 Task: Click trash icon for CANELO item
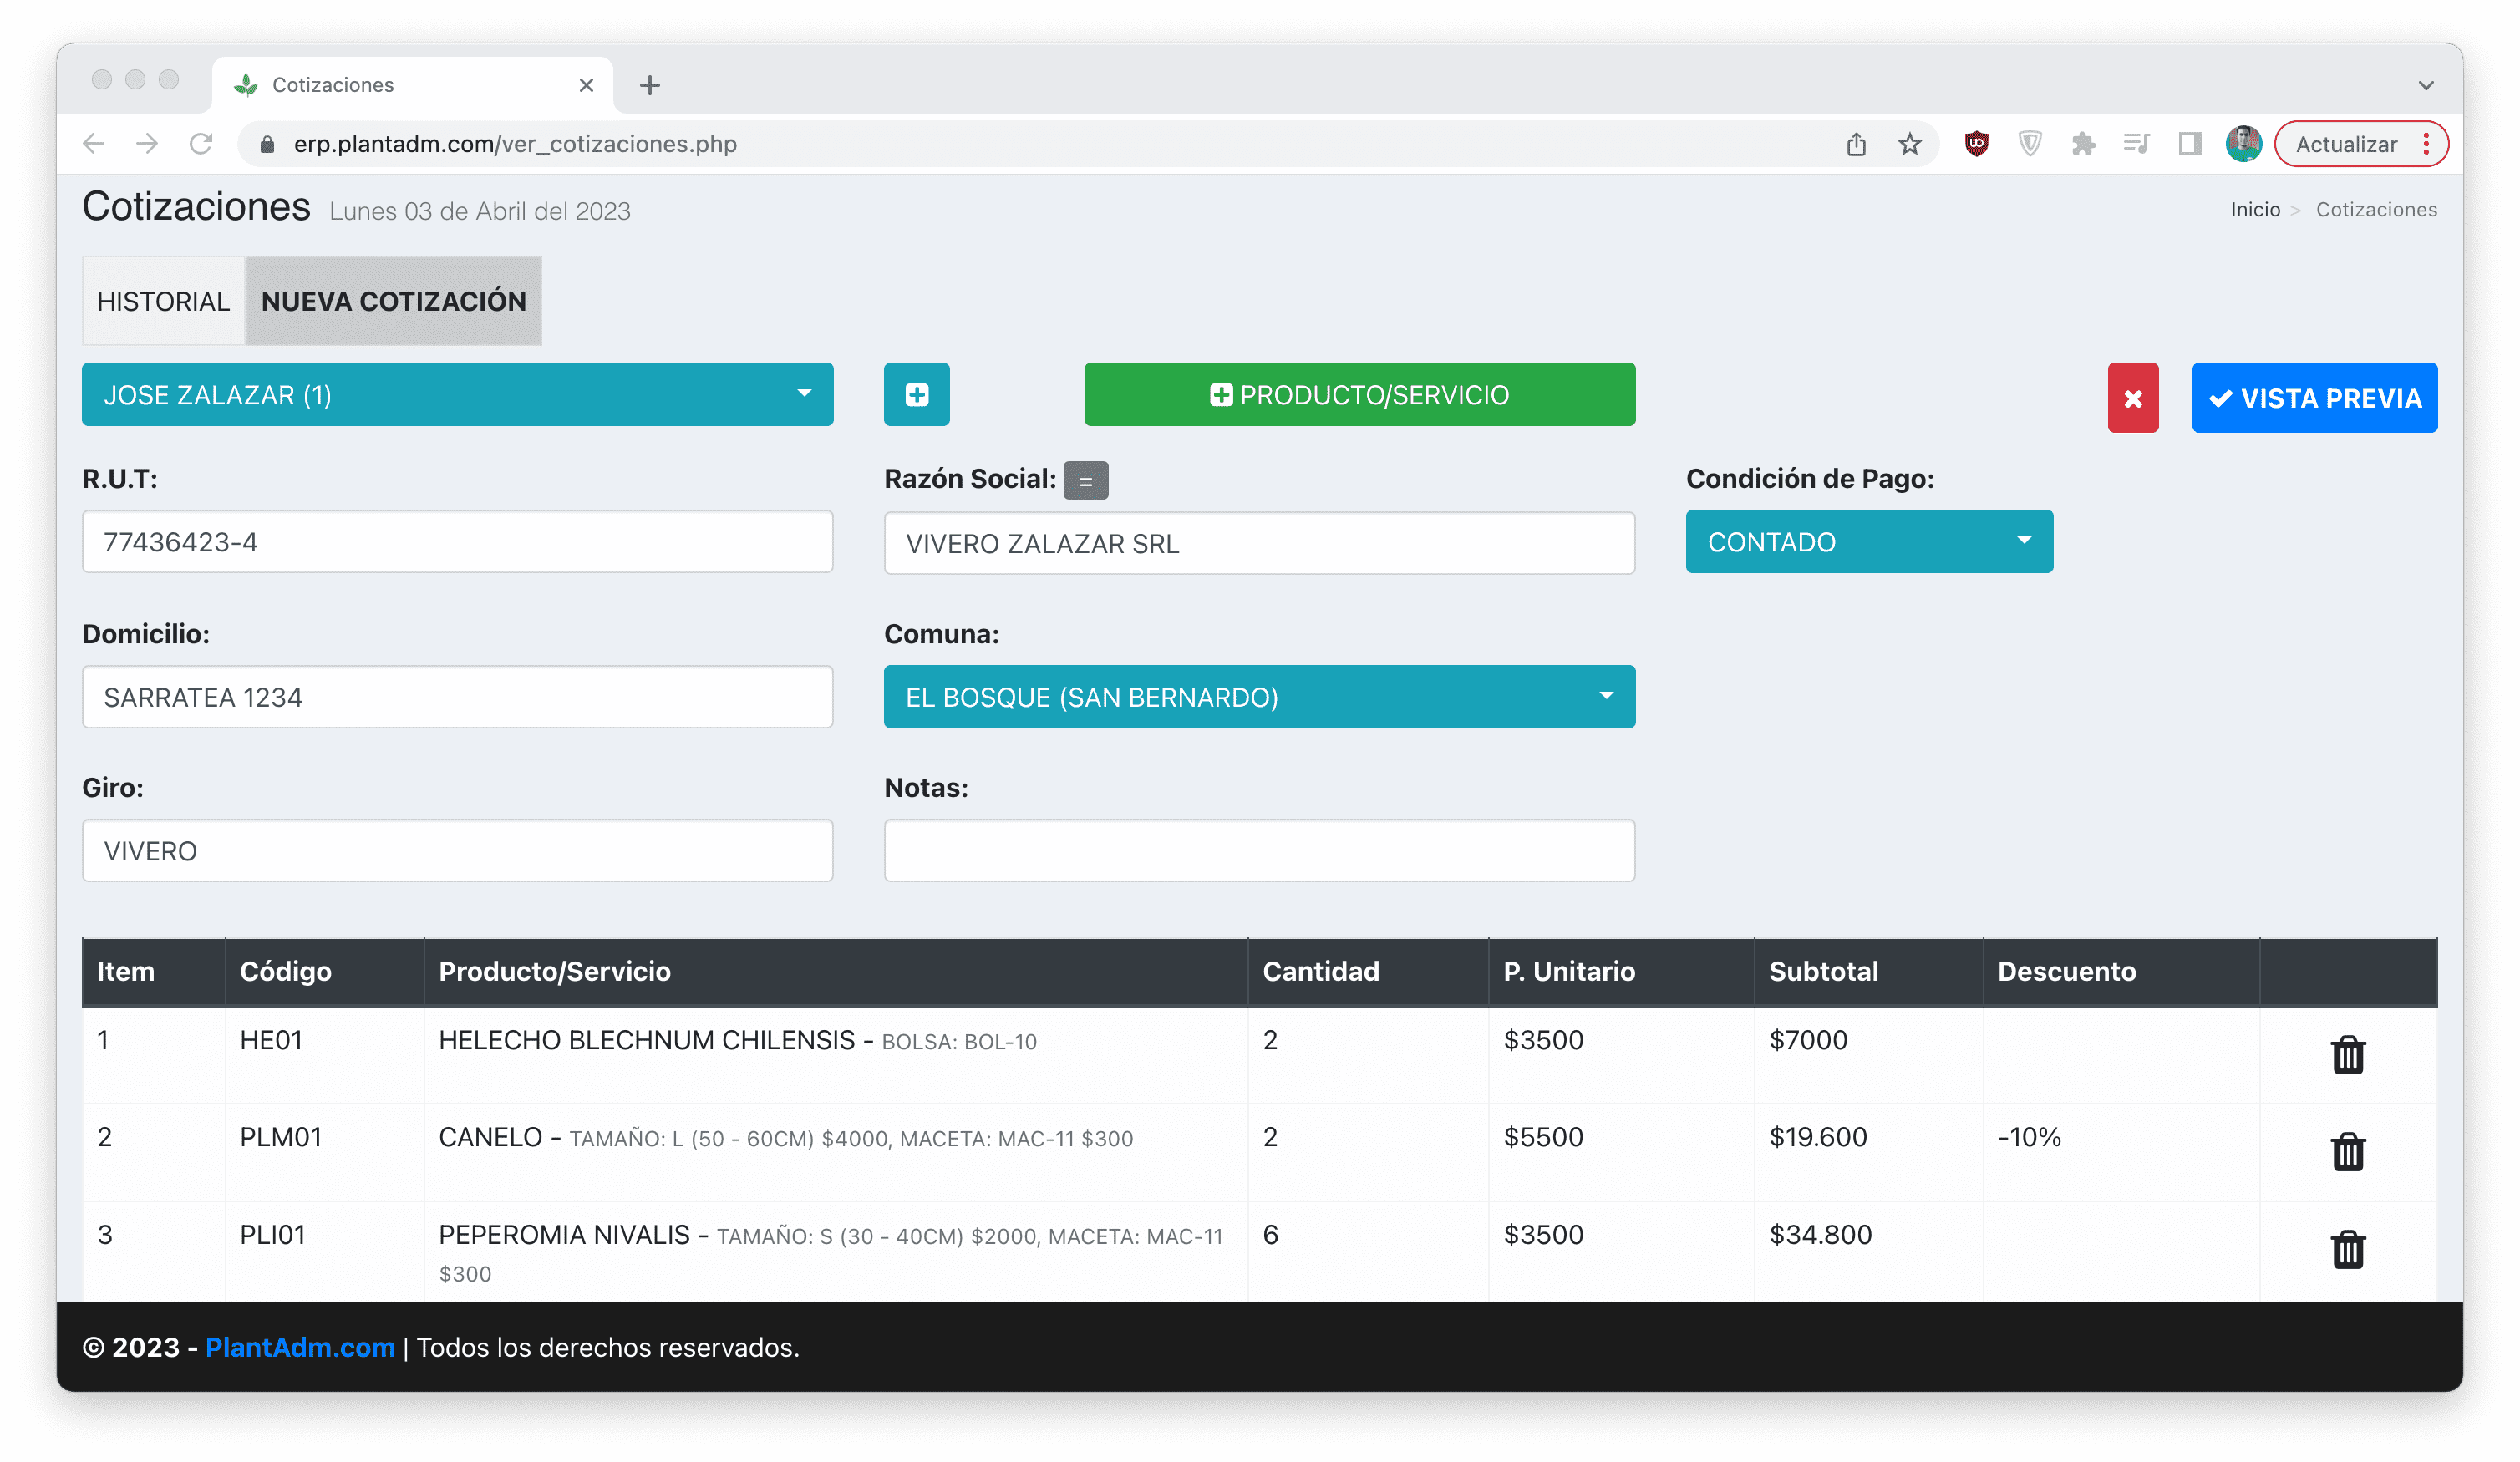pos(2347,1152)
